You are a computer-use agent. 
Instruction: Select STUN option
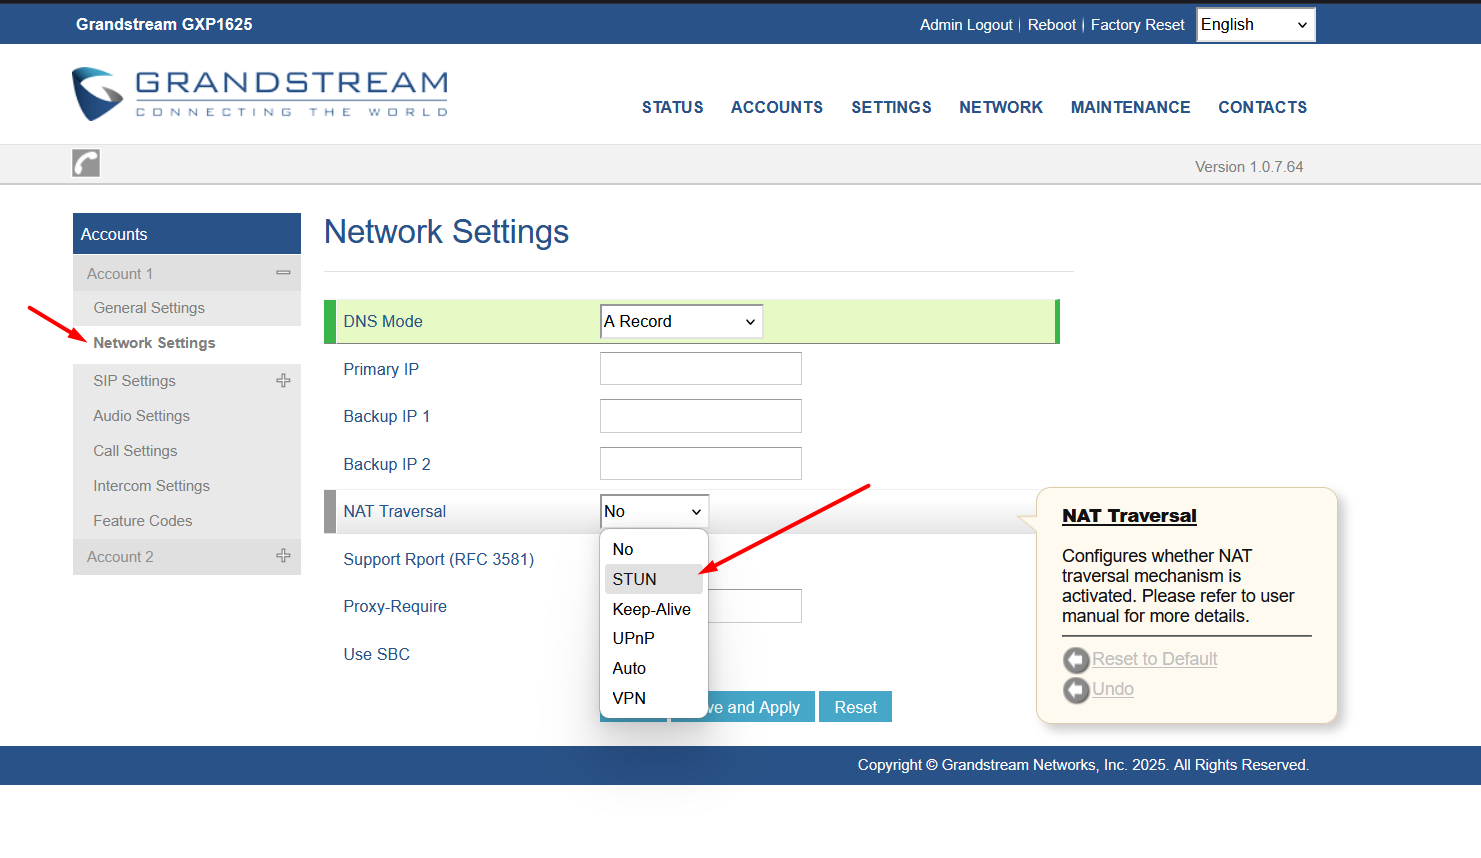(654, 579)
